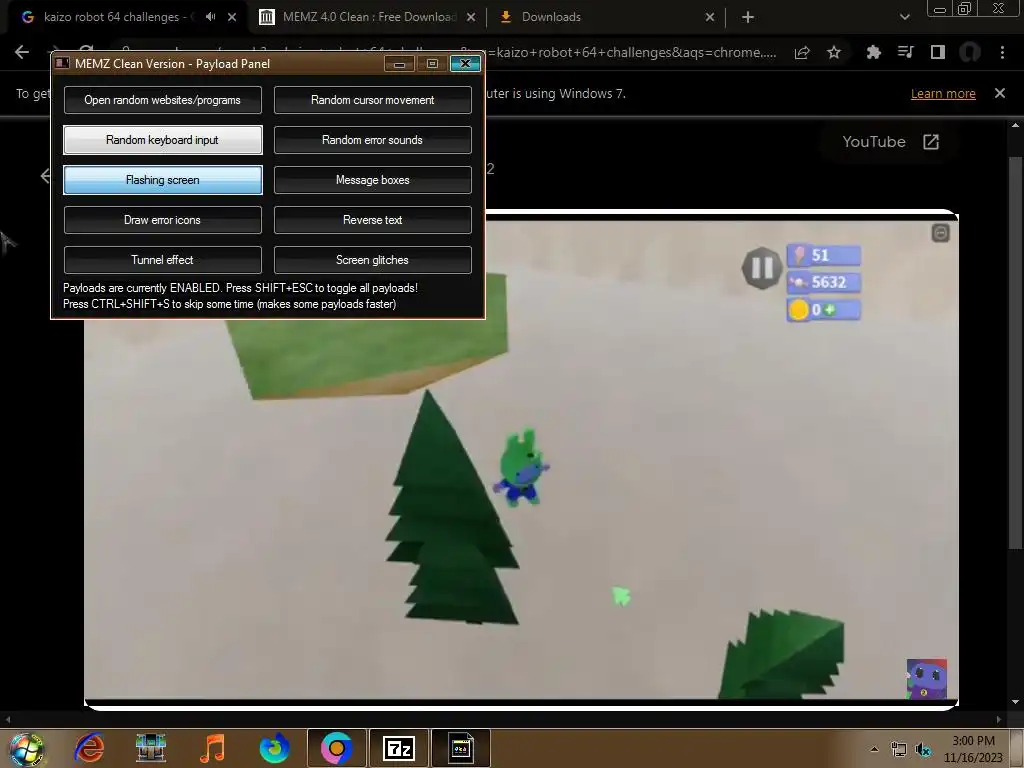Screen dimensions: 1024x768
Task: Dismiss the Windows 7 notification bar
Action: coord(1000,93)
